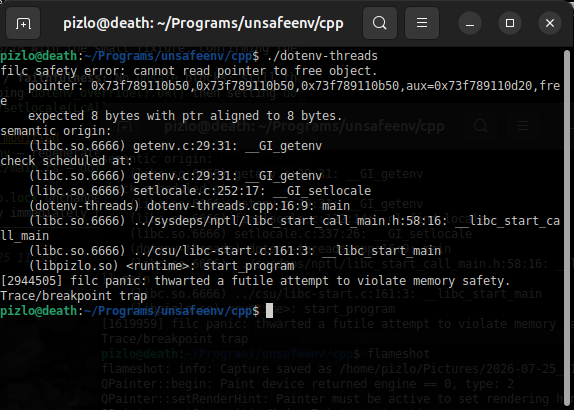Click 'check scheduled at:' text
The width and height of the screenshot is (574, 410).
pos(66,161)
